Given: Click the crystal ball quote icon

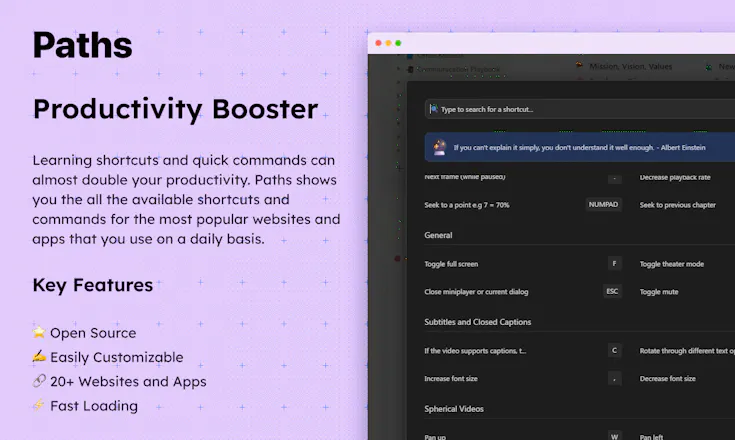Looking at the screenshot, I should pyautogui.click(x=439, y=147).
